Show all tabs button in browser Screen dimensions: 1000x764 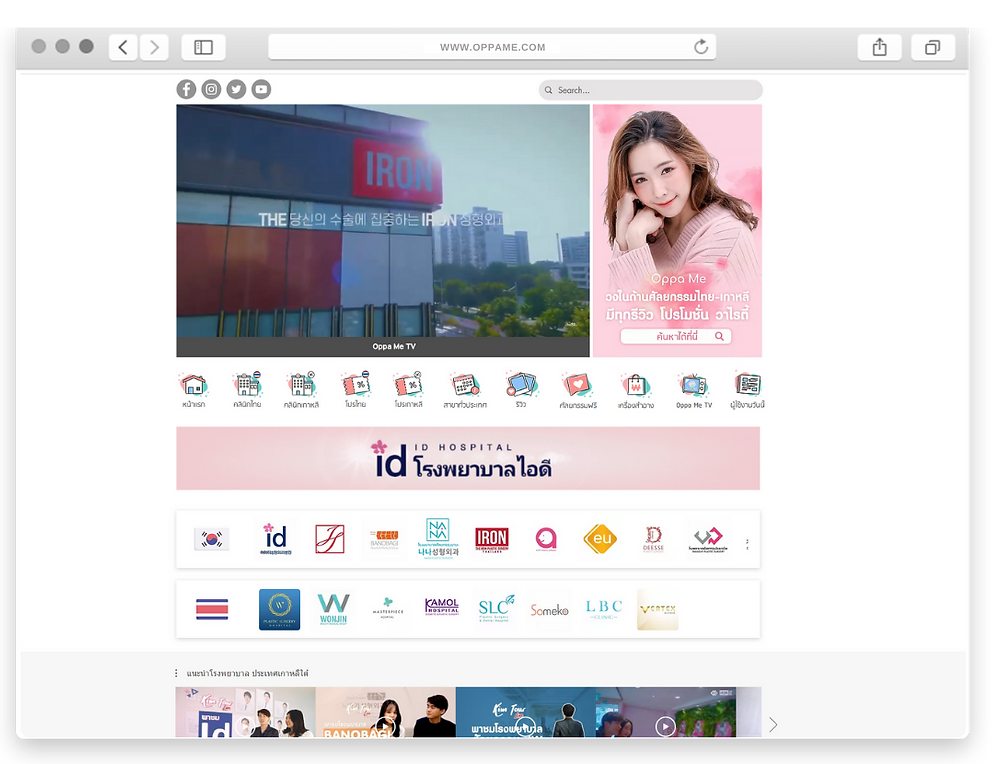932,47
